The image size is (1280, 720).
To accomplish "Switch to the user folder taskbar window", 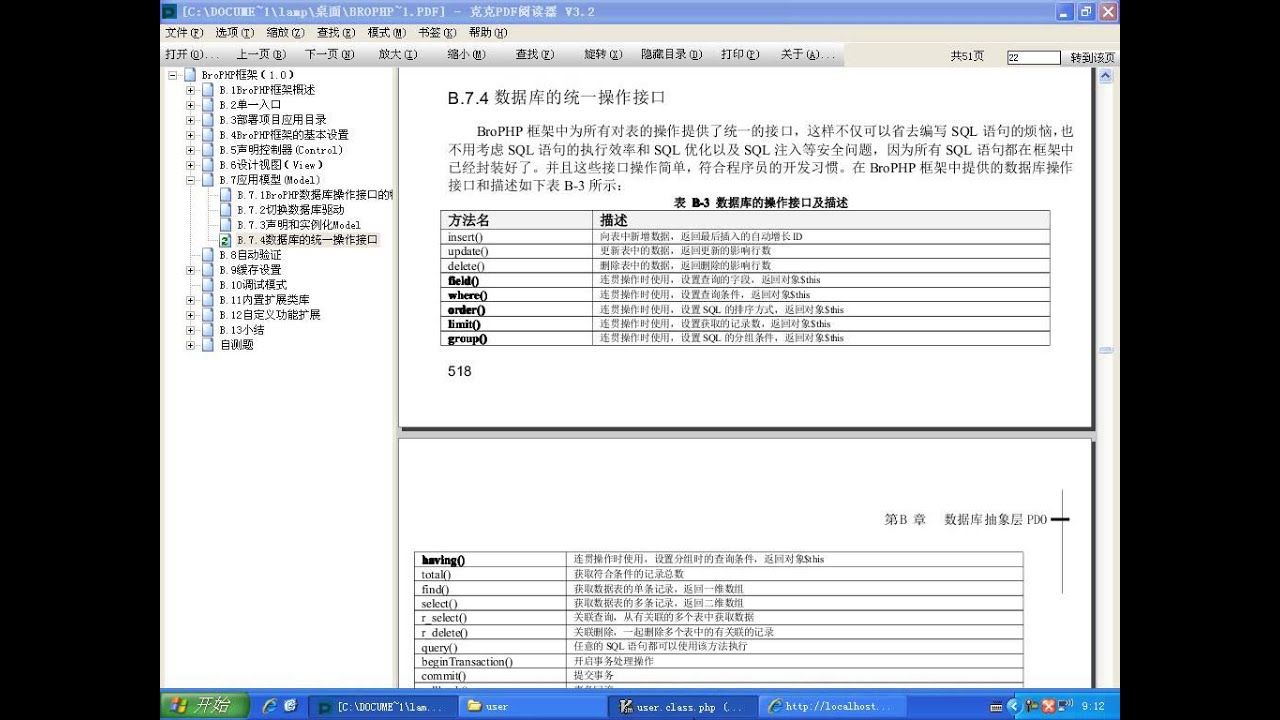I will (x=532, y=707).
